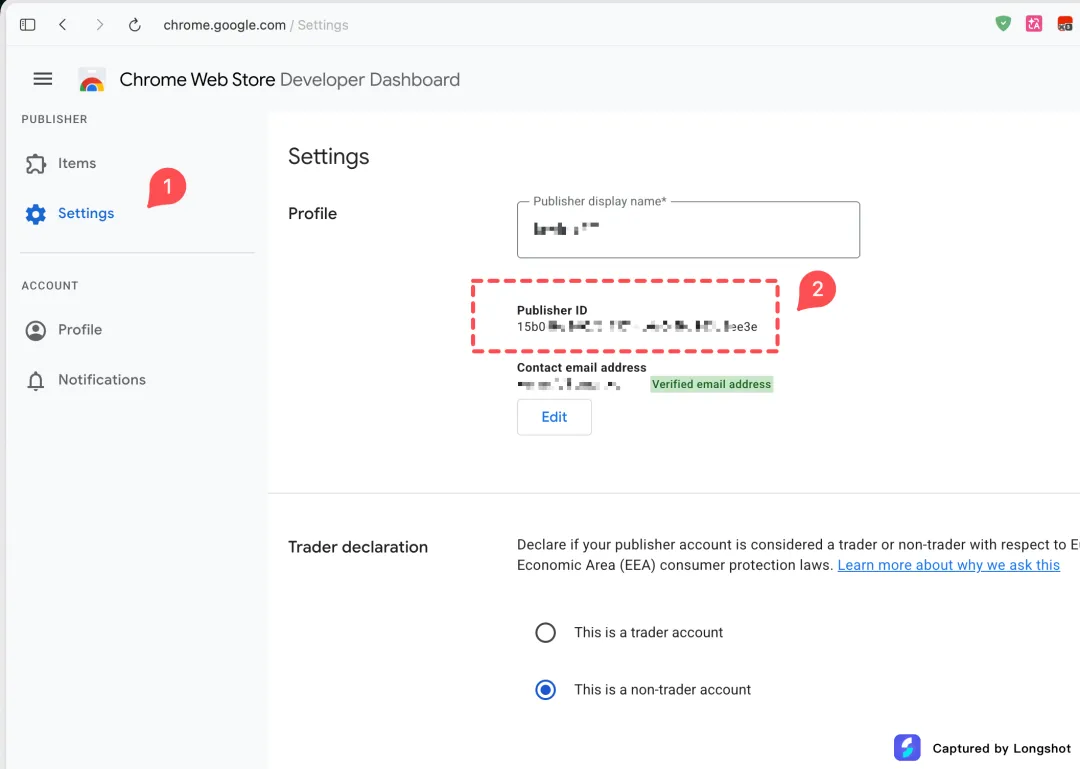Open the pink translate extension icon
This screenshot has height=769, width=1080.
pos(1034,24)
